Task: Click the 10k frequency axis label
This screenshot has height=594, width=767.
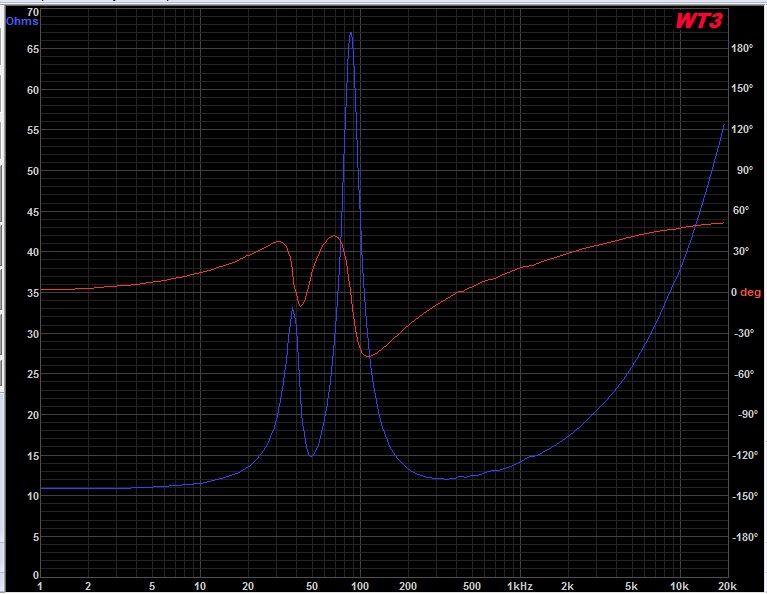Action: click(x=679, y=586)
